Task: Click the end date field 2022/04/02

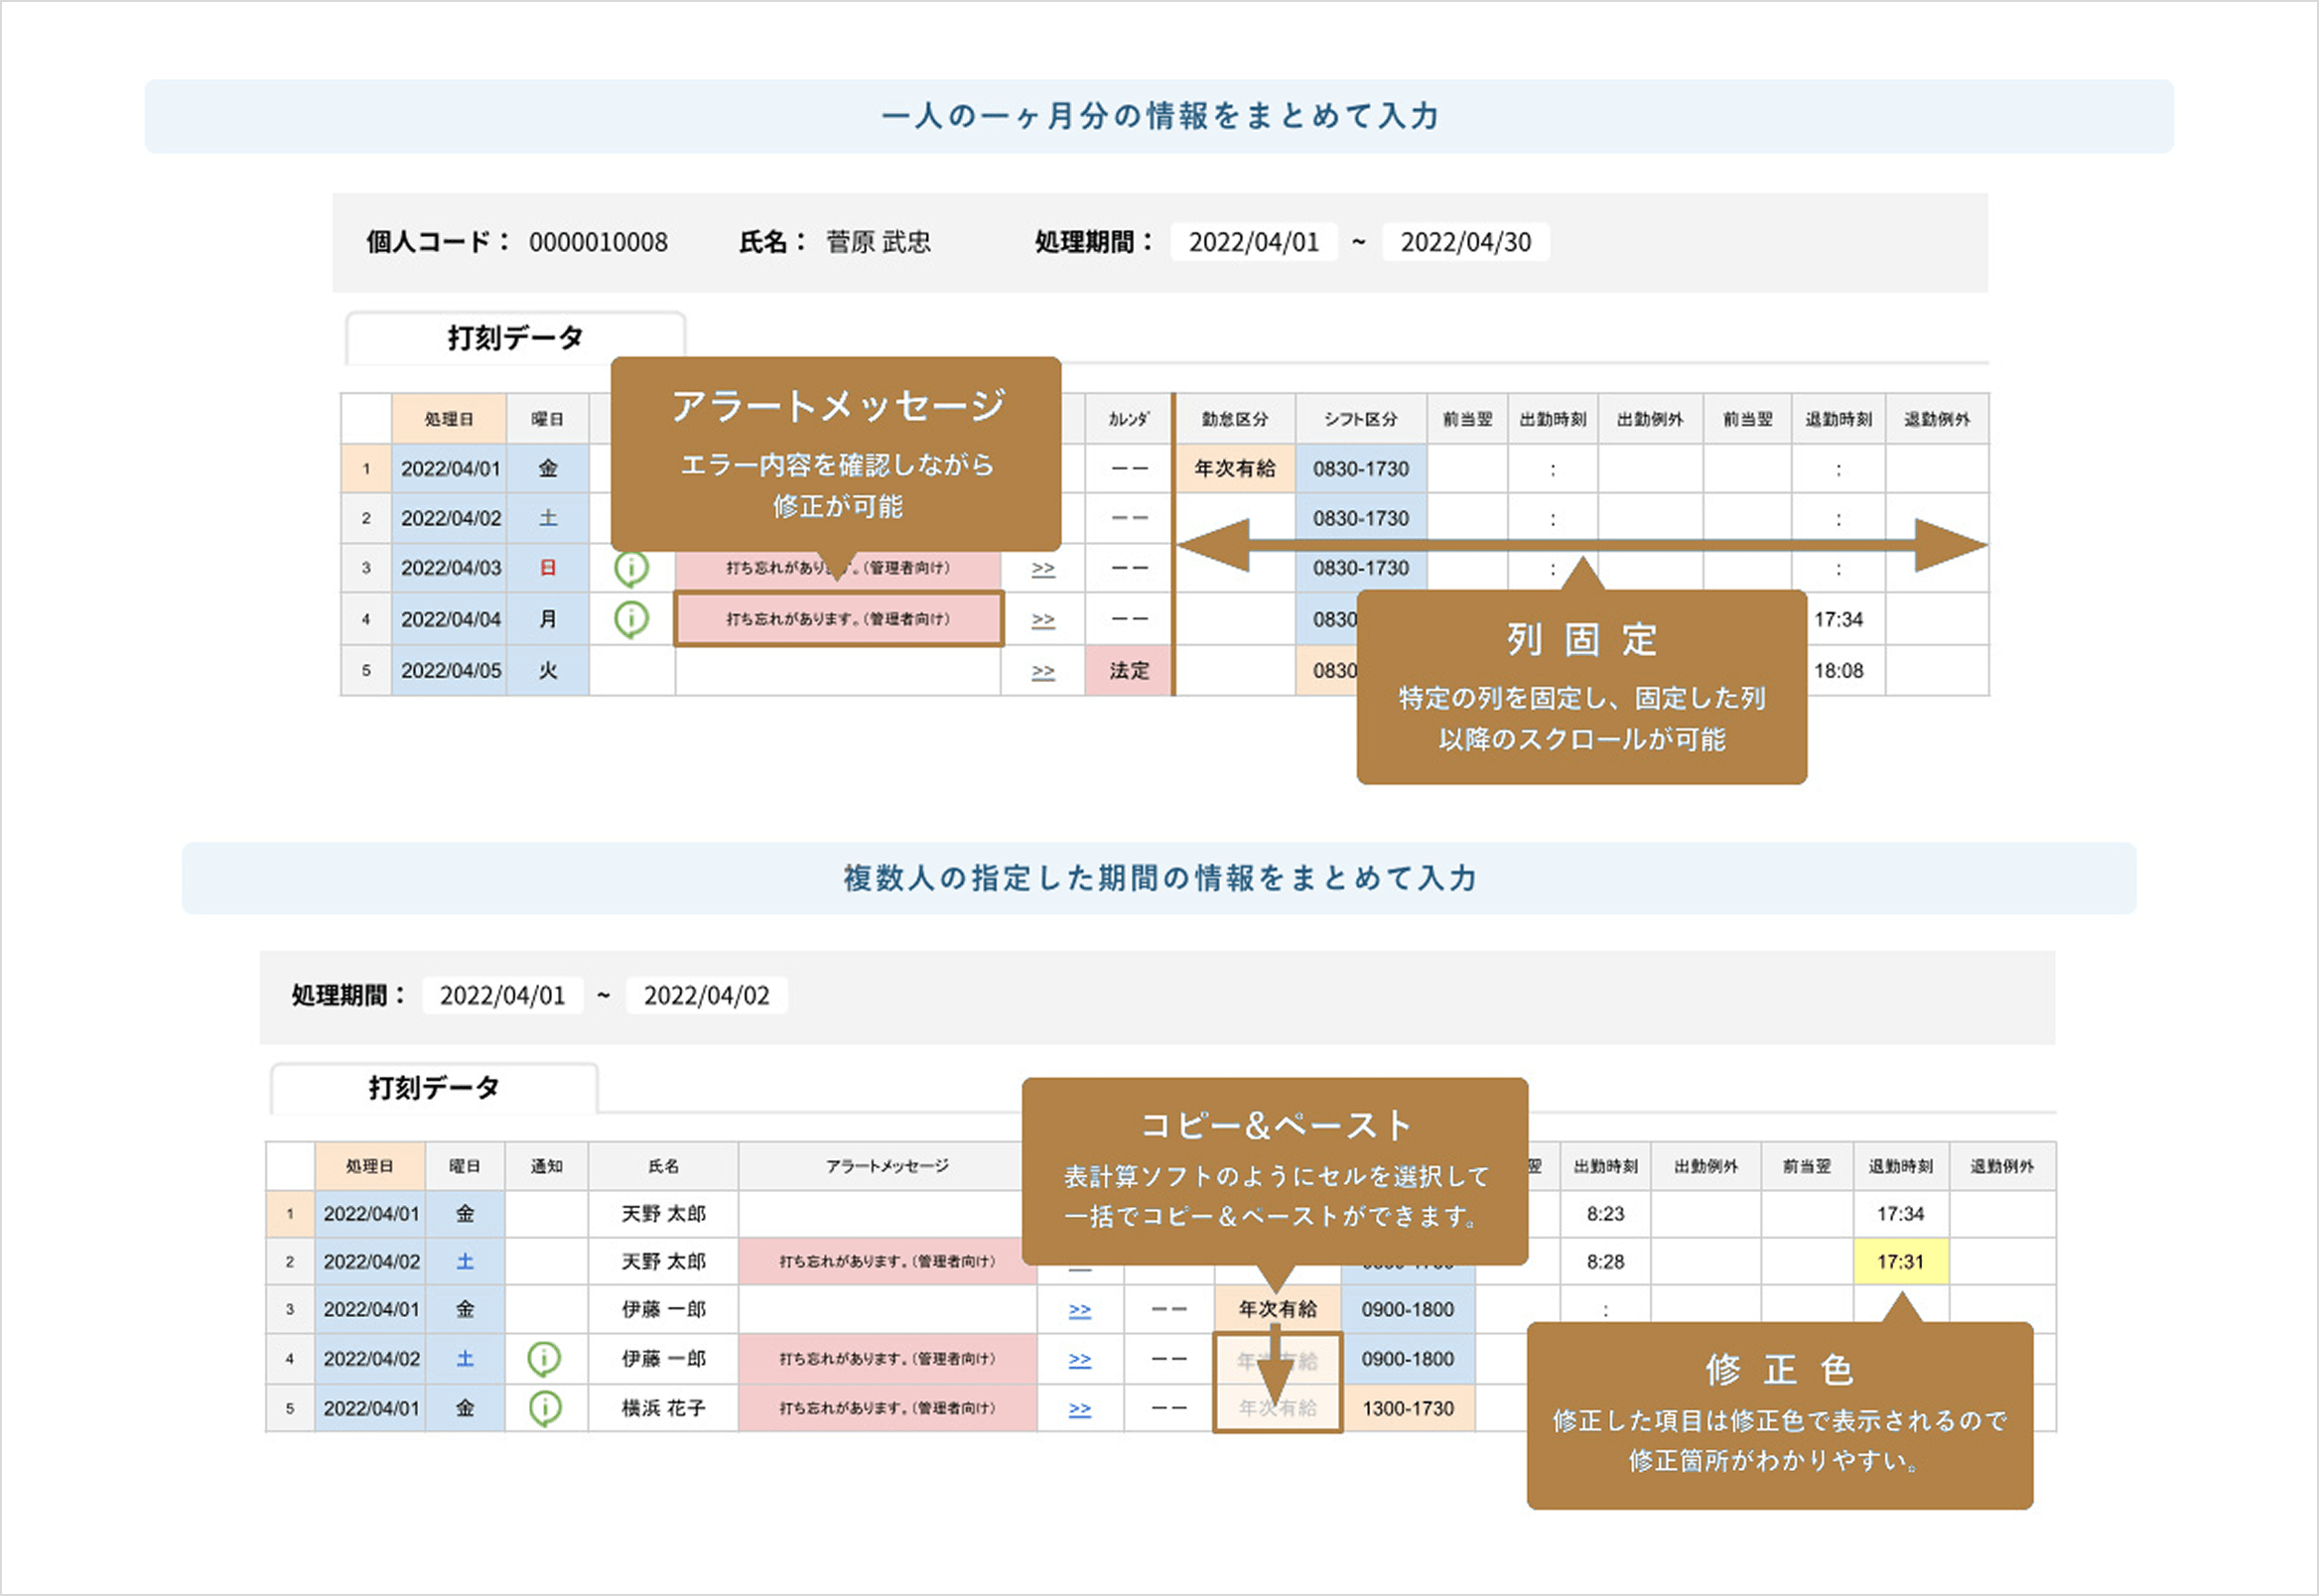Action: pos(707,996)
